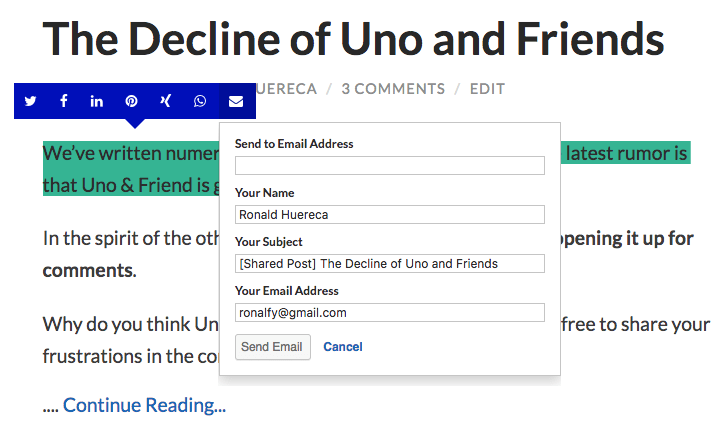Click the Edit post link
This screenshot has width=723, height=428.
point(487,89)
